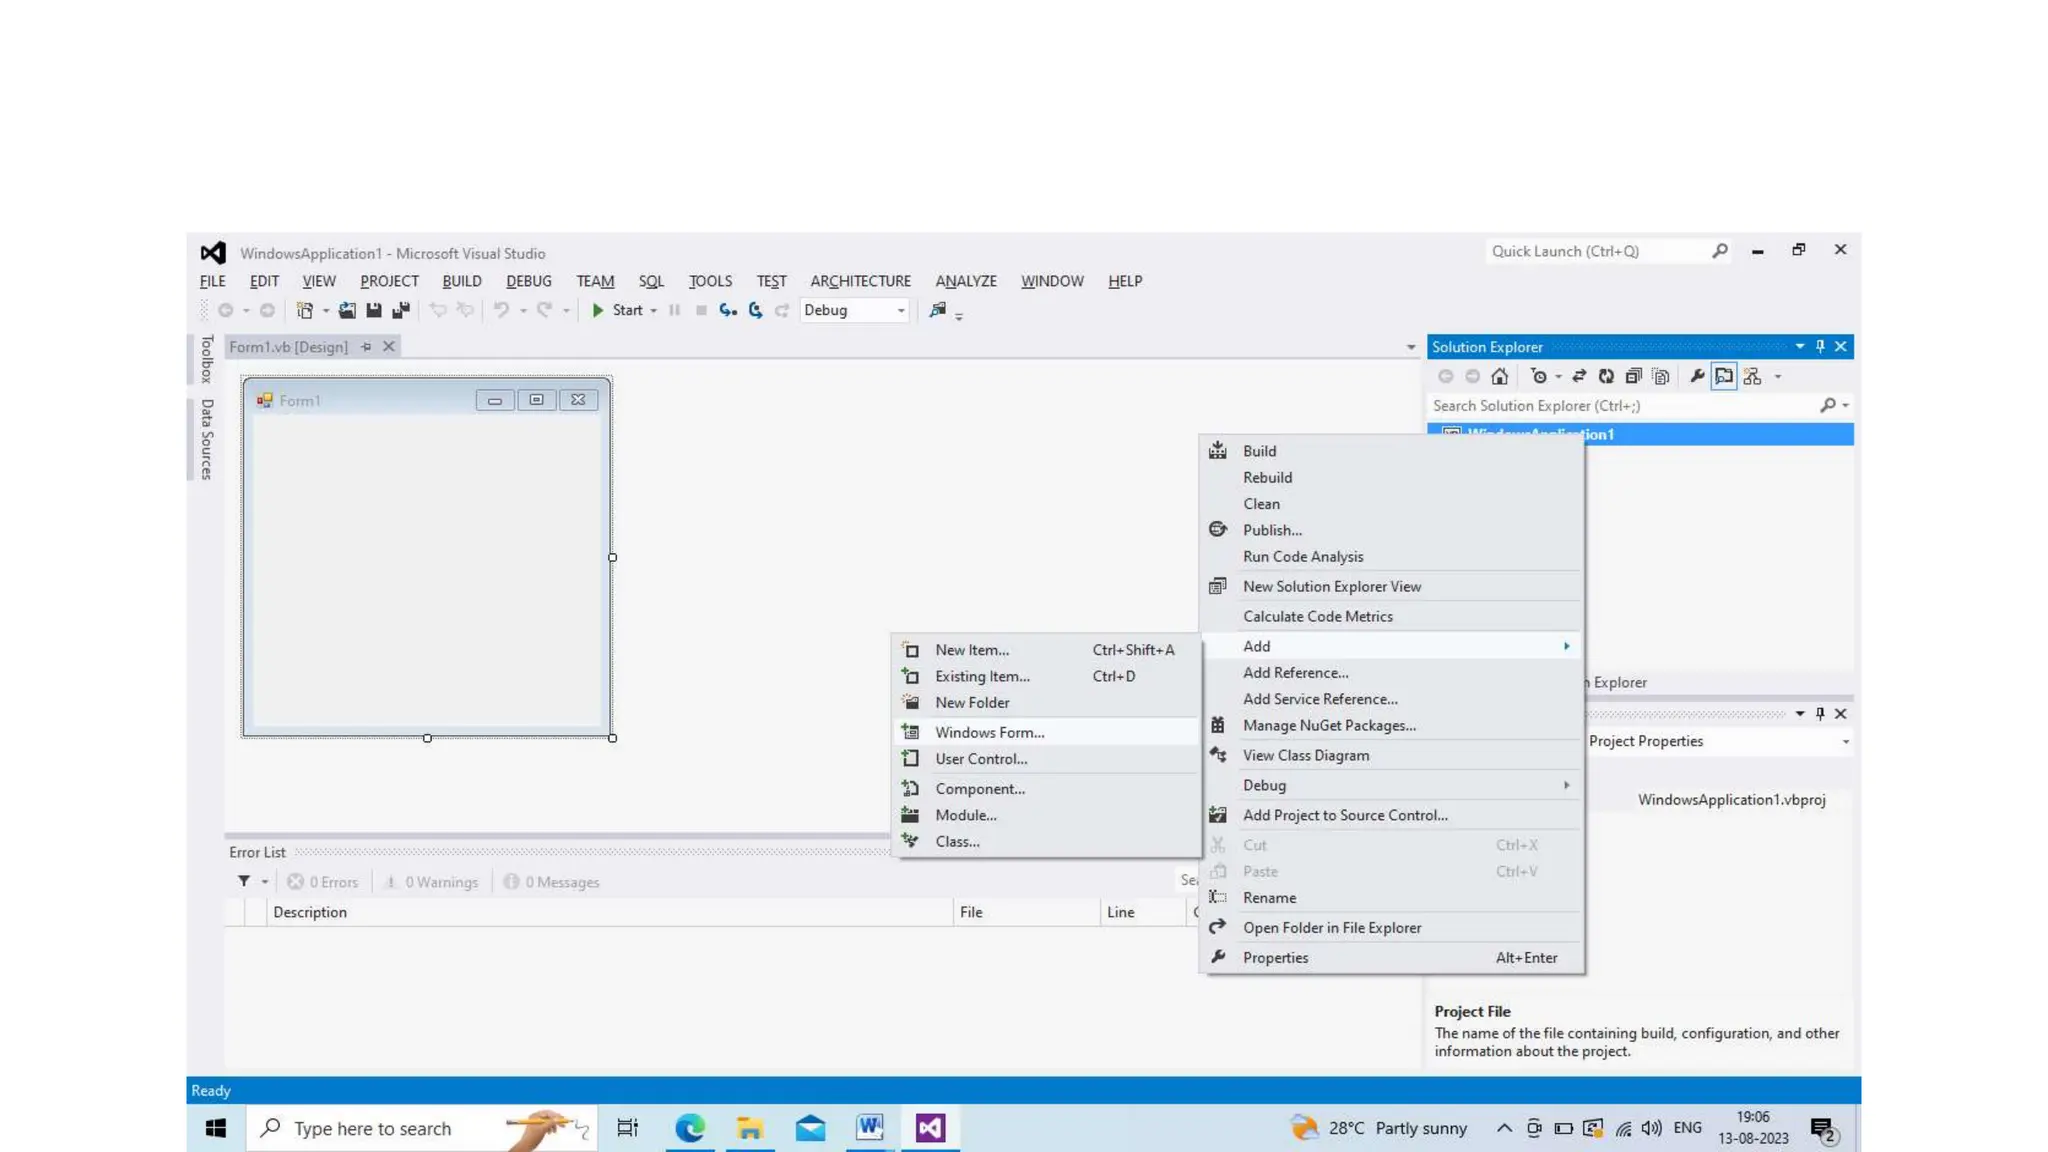This screenshot has height=1152, width=2048.
Task: Click Refresh icon in Solution Explorer toolbar
Action: tap(1606, 376)
